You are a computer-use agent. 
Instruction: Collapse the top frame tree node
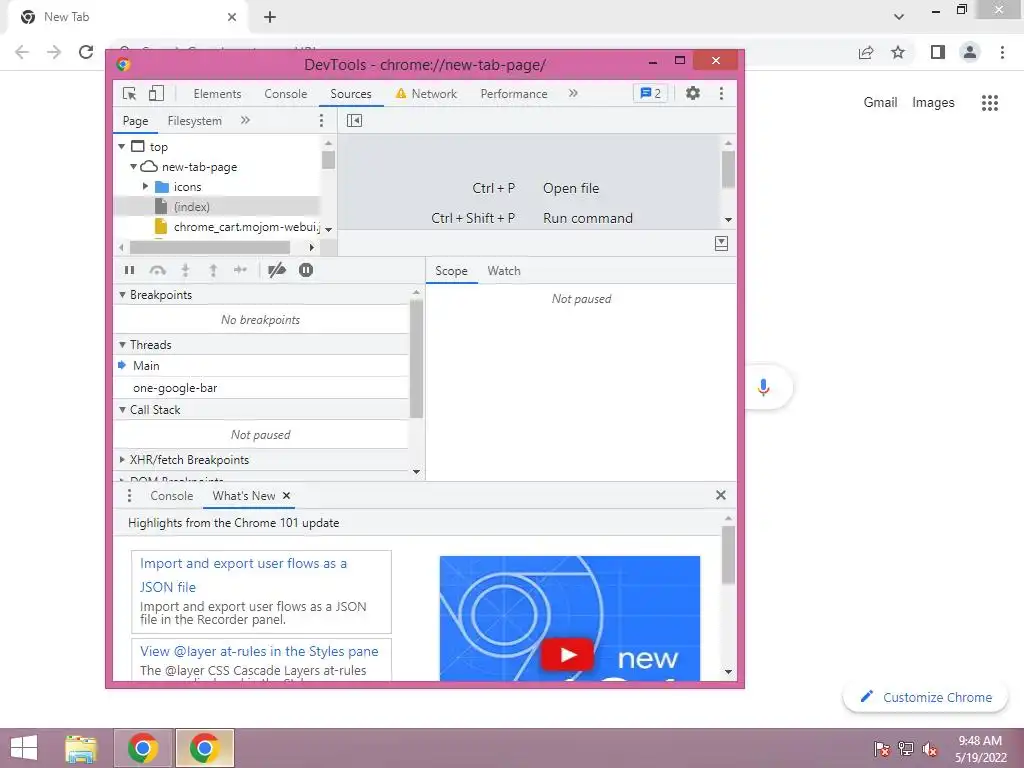coord(121,147)
